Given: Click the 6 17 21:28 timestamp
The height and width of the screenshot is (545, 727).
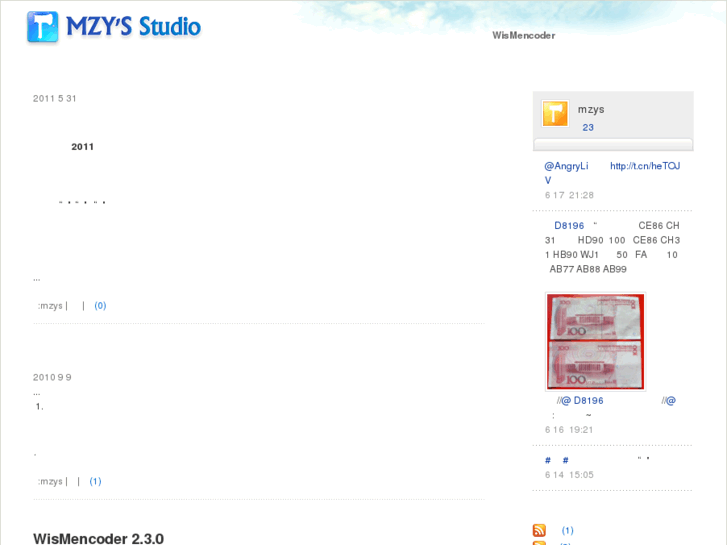Looking at the screenshot, I should point(569,195).
